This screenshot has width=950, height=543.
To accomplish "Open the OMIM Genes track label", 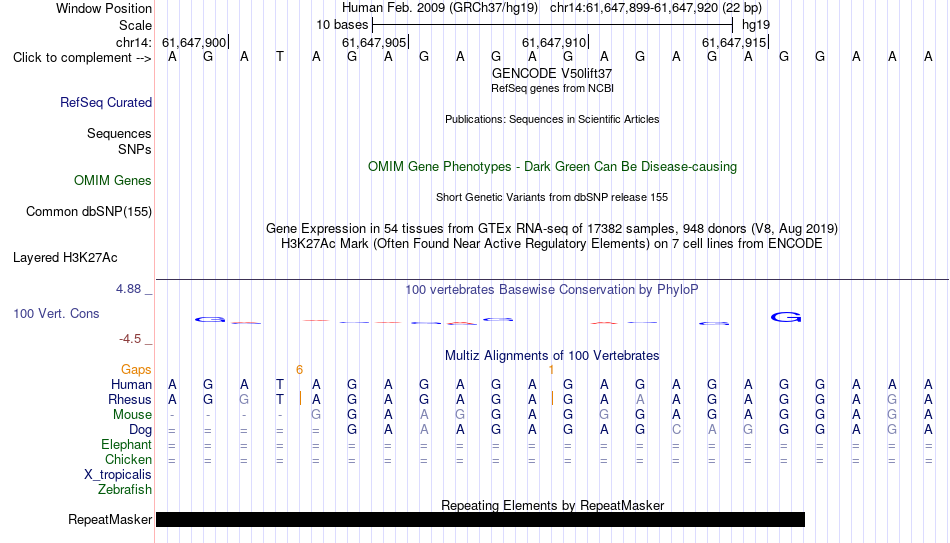I will [x=113, y=181].
